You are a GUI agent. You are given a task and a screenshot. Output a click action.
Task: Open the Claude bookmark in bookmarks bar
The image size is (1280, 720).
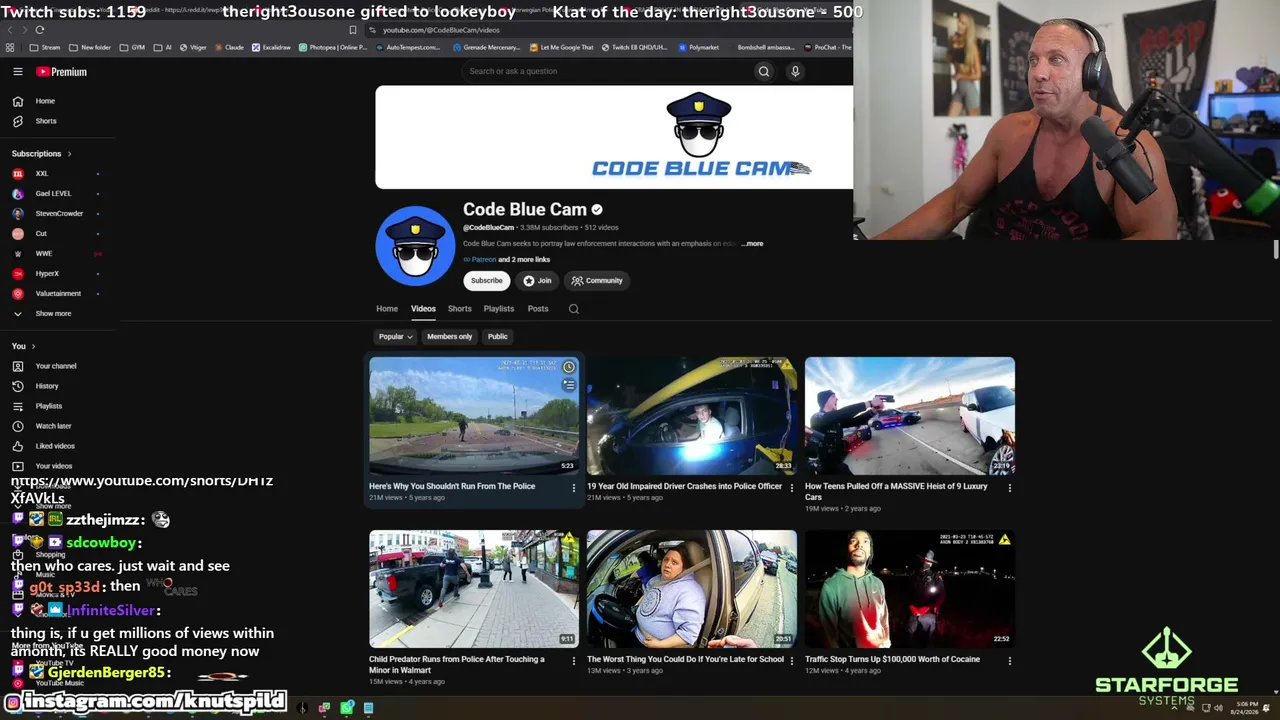click(x=229, y=47)
